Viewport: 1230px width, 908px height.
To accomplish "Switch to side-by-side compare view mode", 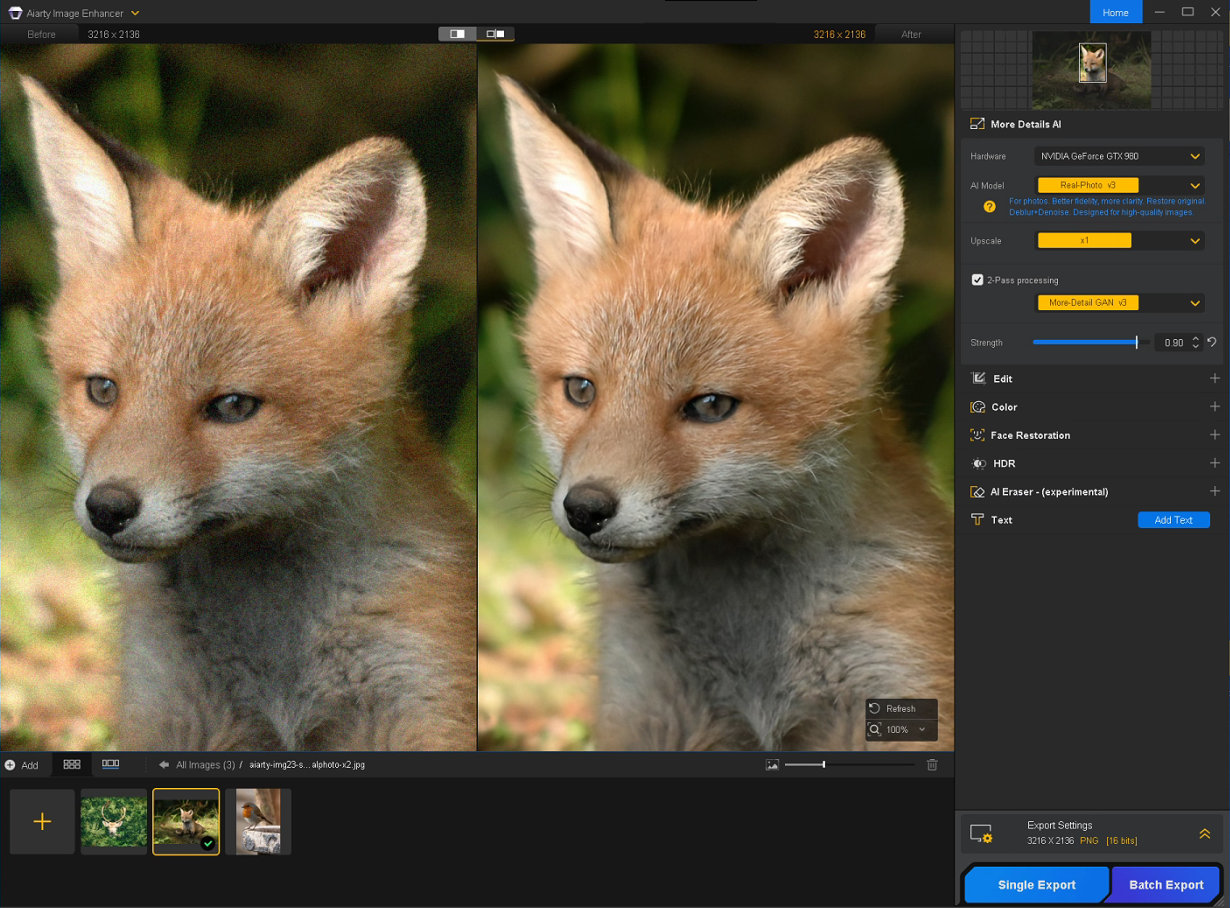I will click(495, 34).
